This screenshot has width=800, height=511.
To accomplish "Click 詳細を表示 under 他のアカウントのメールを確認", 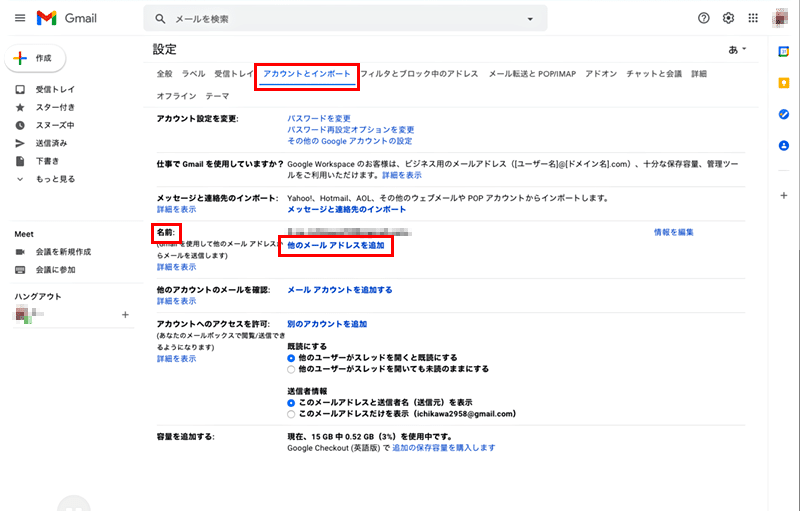I will coord(176,301).
